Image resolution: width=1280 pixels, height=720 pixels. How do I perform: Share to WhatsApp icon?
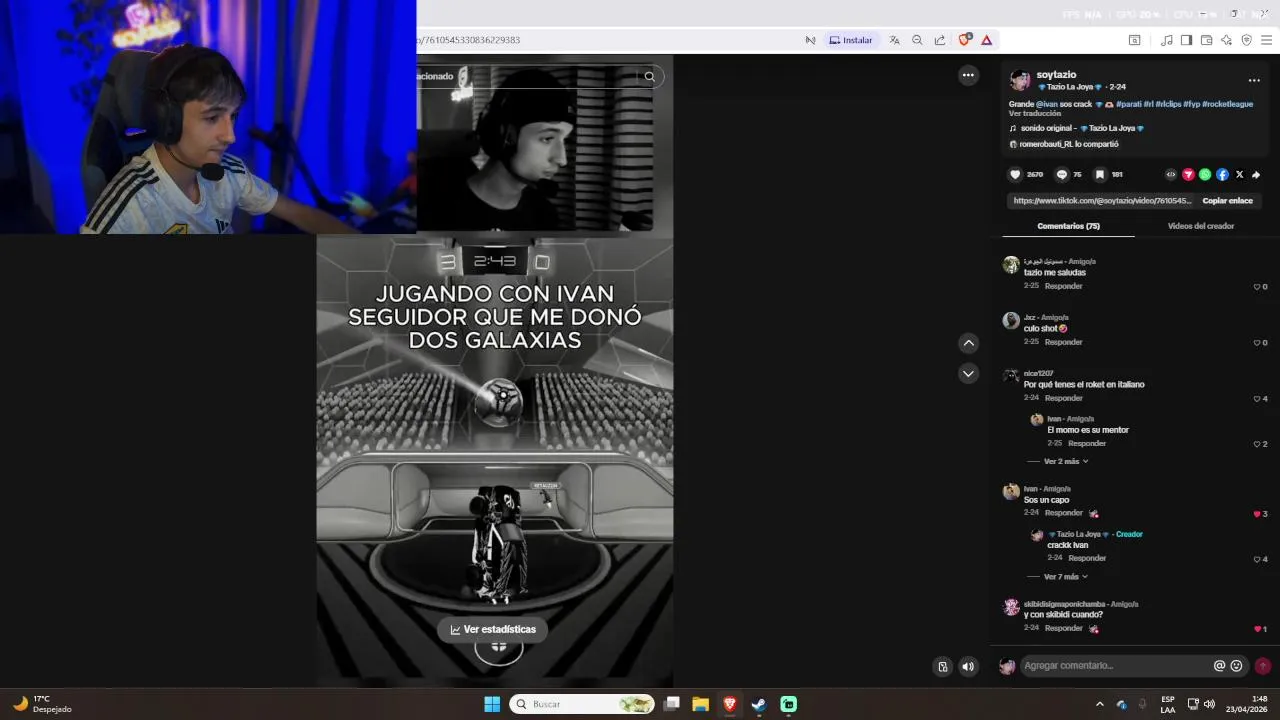1205,174
